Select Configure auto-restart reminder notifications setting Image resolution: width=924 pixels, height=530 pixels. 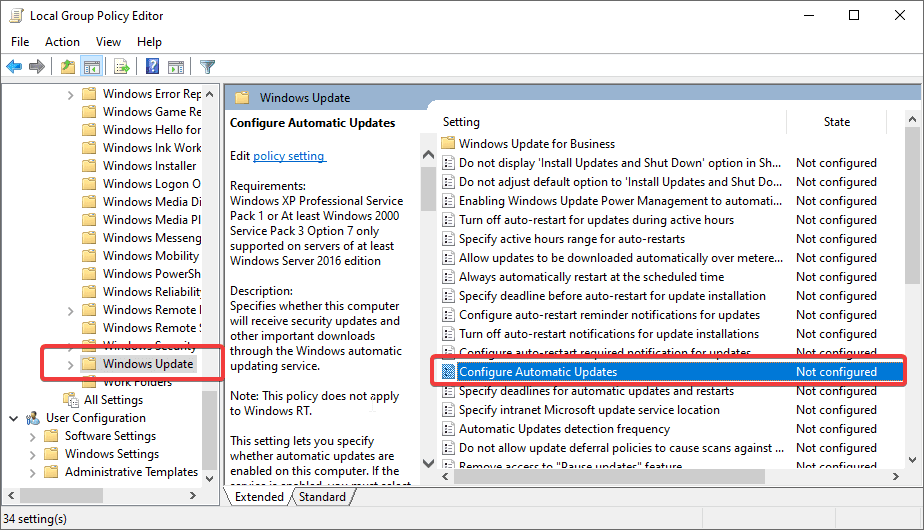(x=609, y=315)
